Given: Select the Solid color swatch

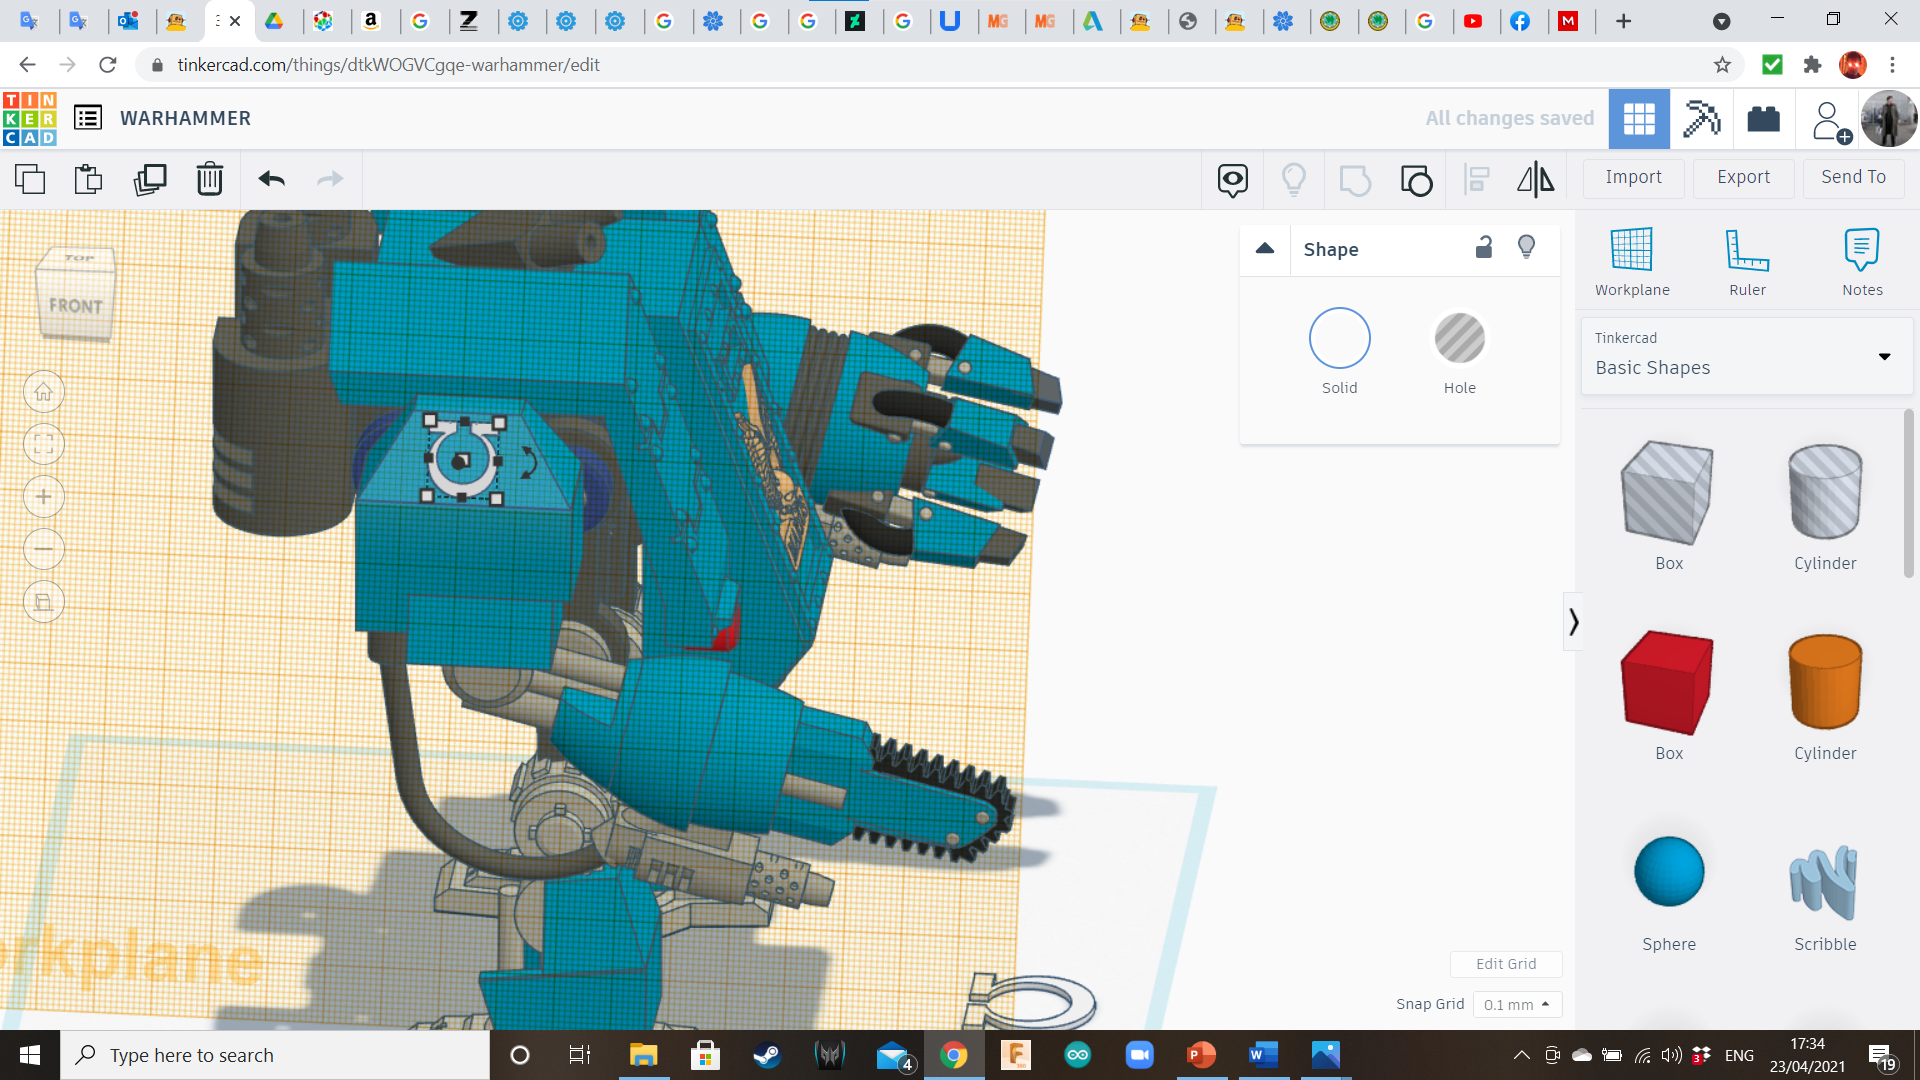Looking at the screenshot, I should click(x=1339, y=339).
